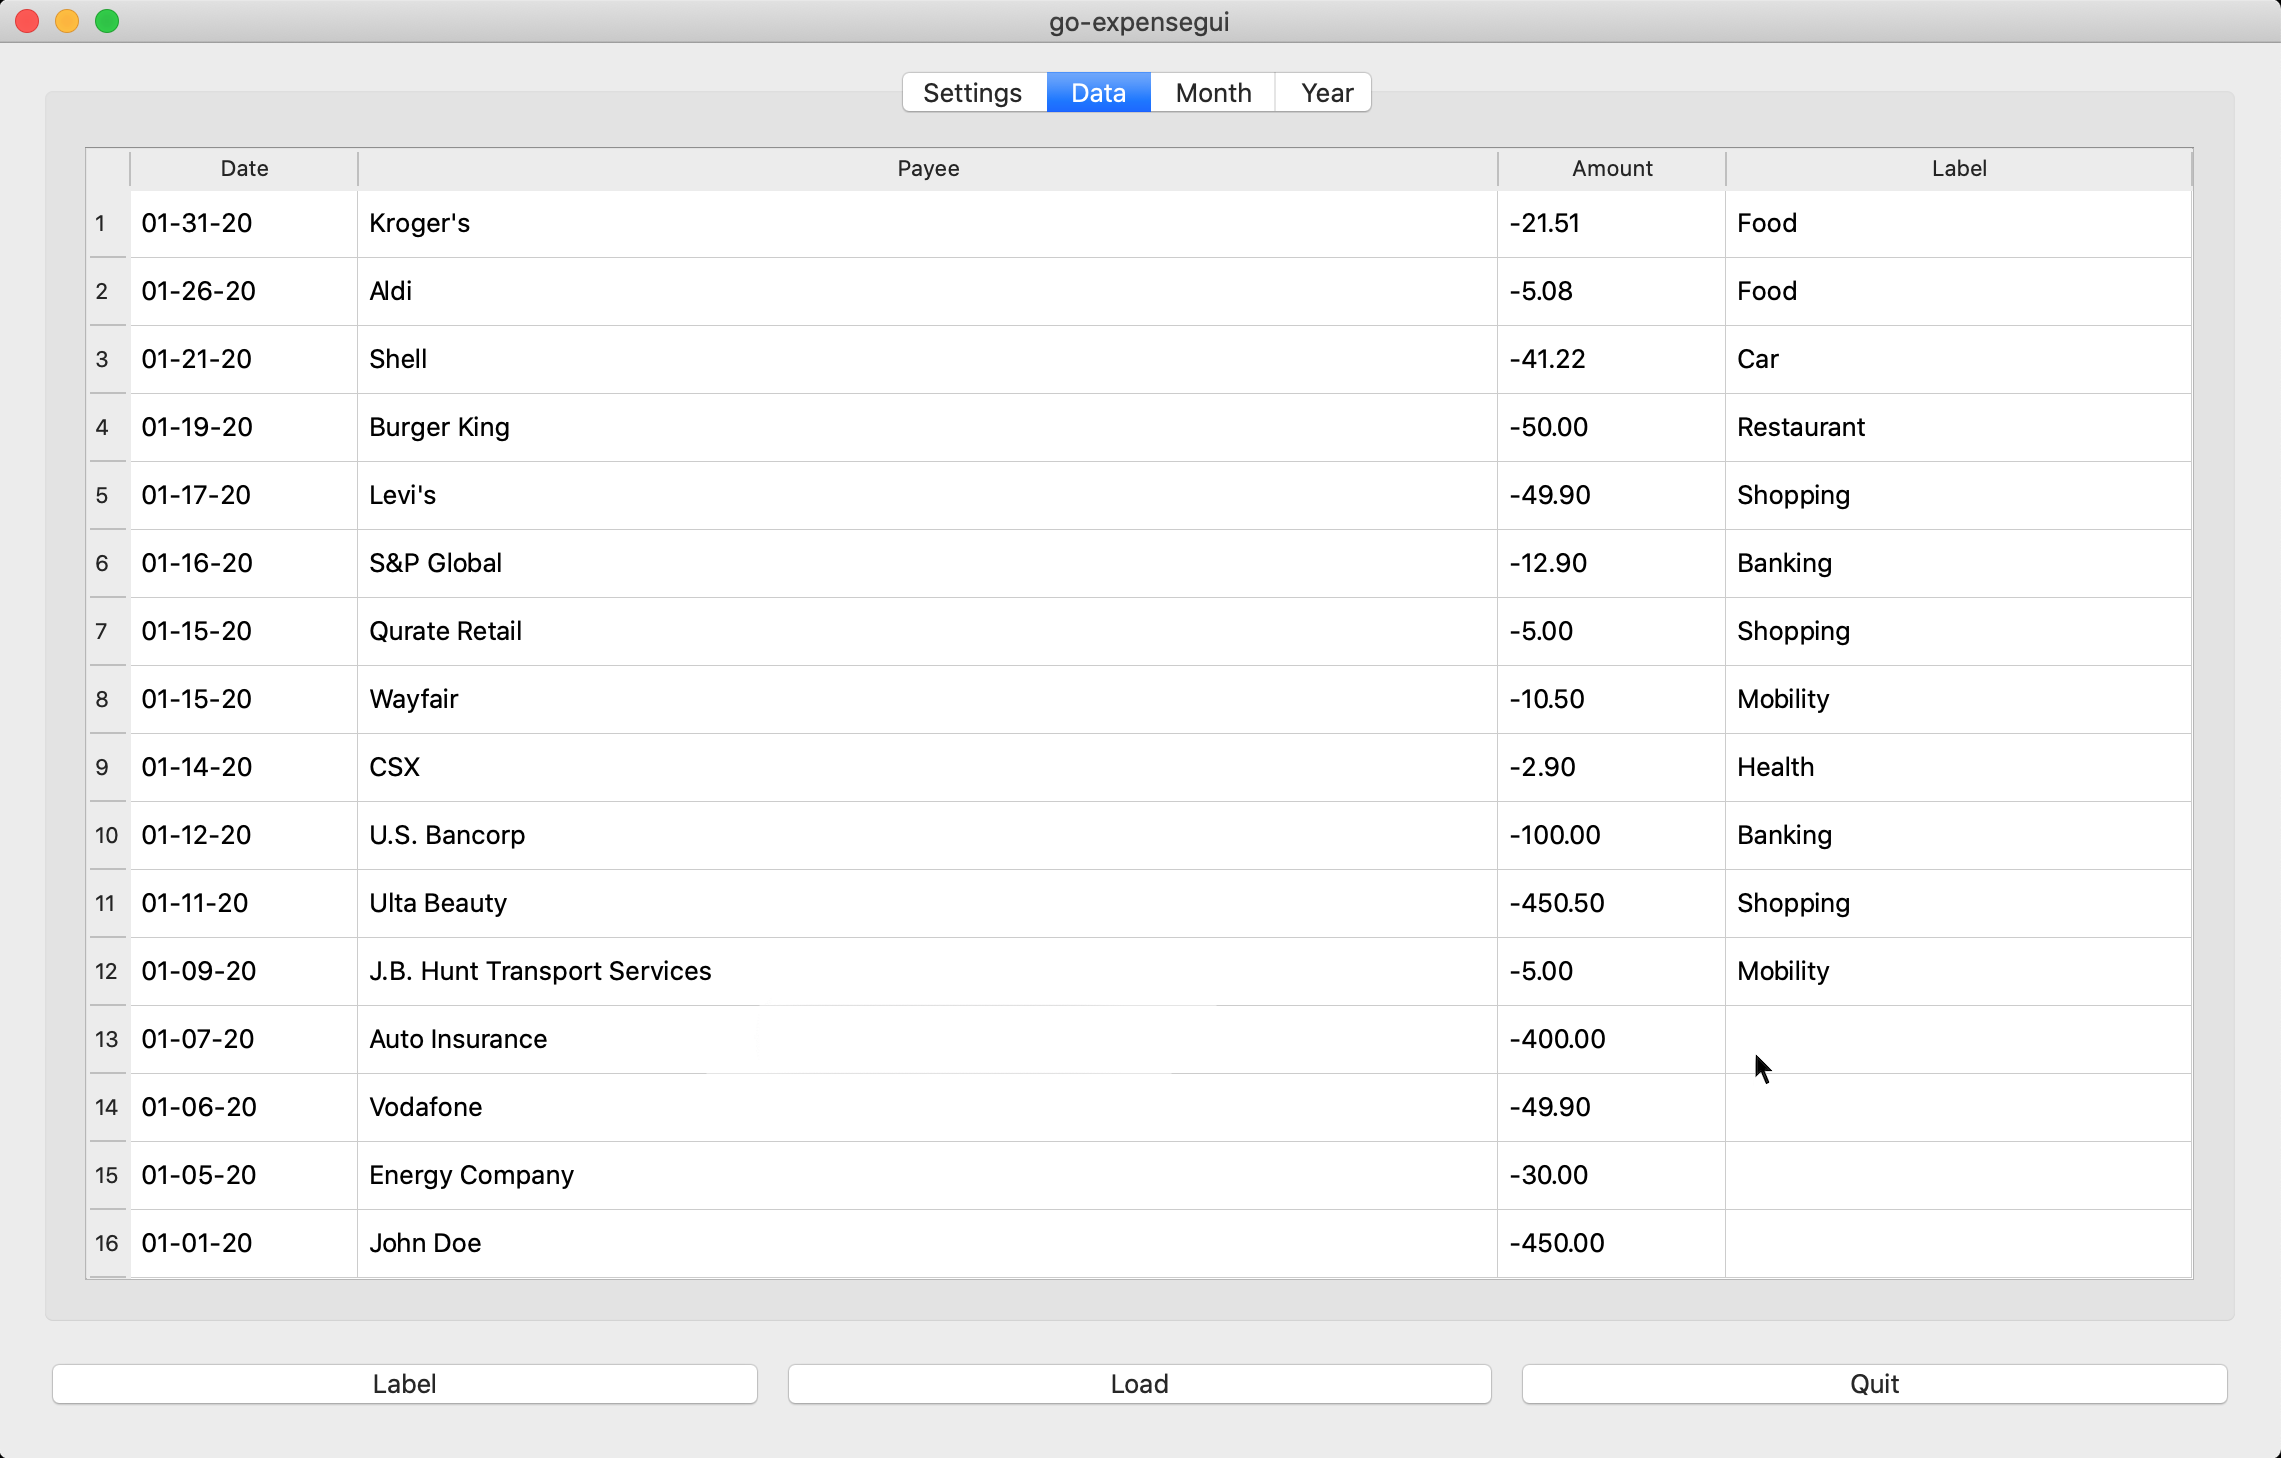The image size is (2281, 1458).
Task: Click row 14 Vodafone label cell
Action: 1958,1106
